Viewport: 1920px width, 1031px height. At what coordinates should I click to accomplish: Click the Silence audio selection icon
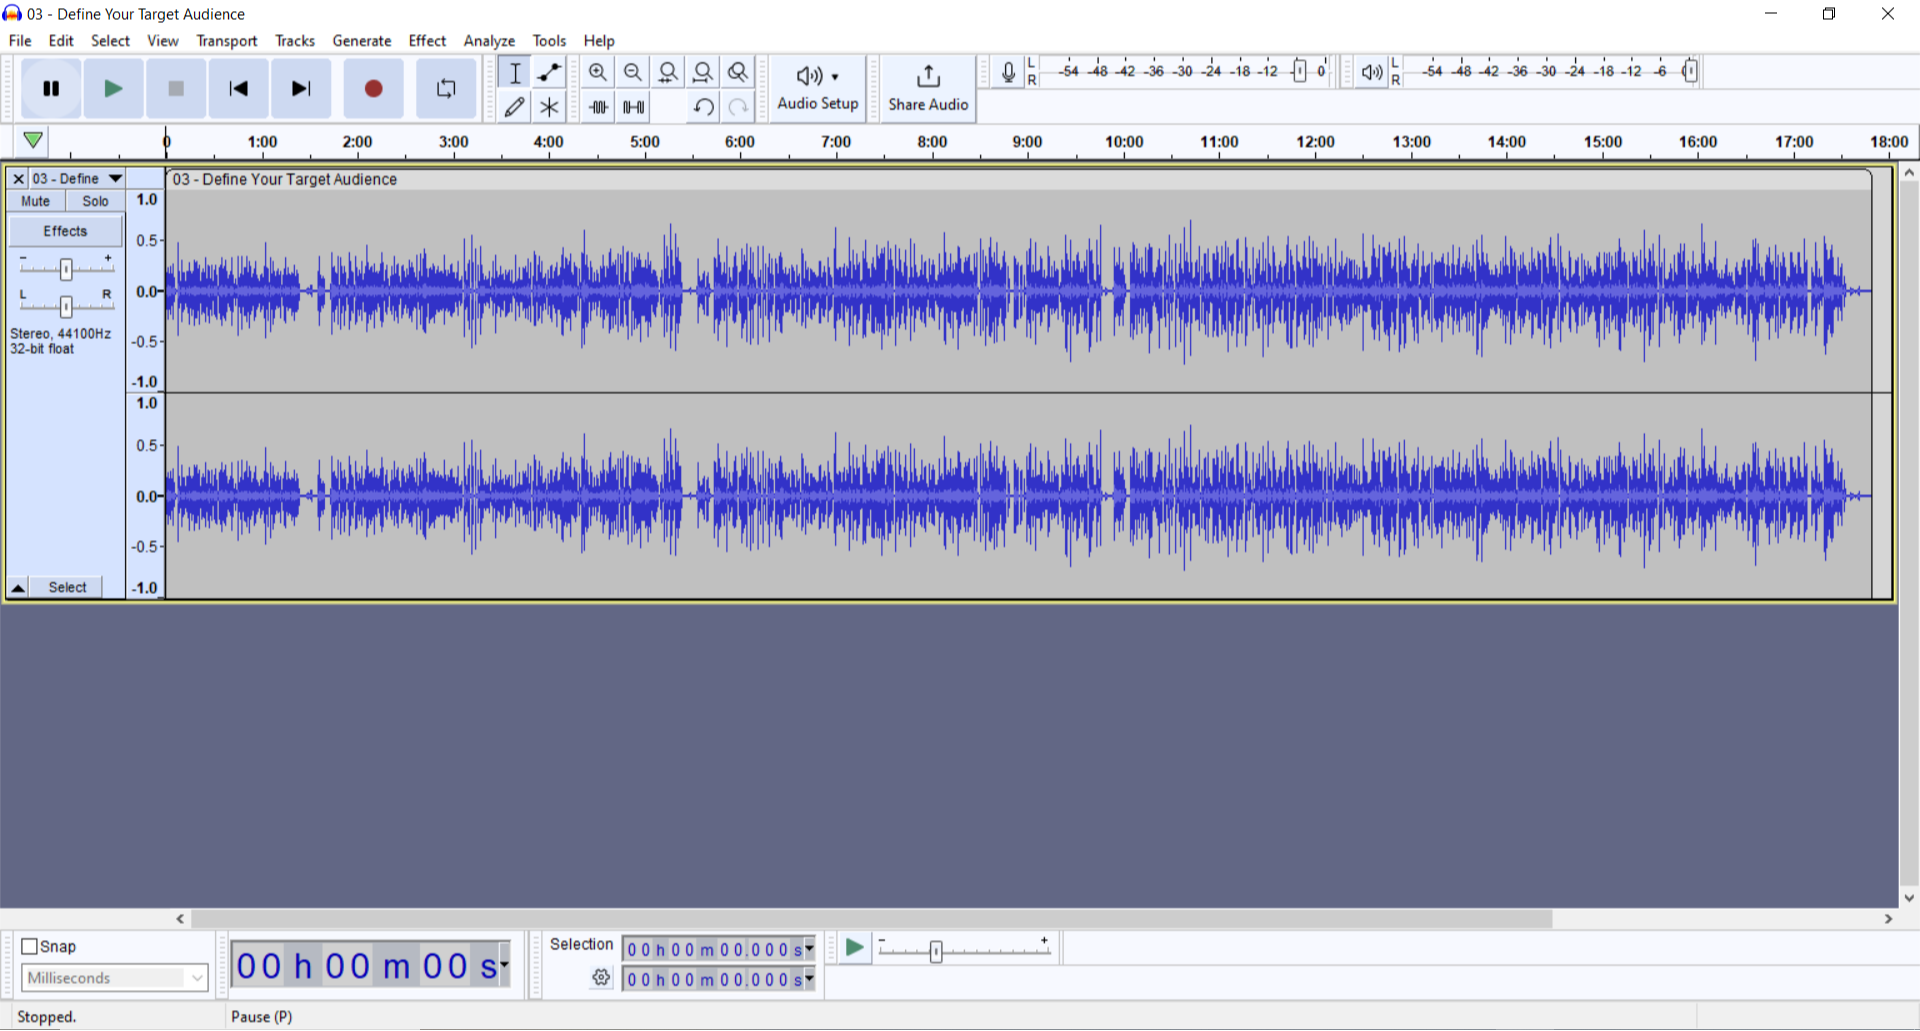[634, 107]
